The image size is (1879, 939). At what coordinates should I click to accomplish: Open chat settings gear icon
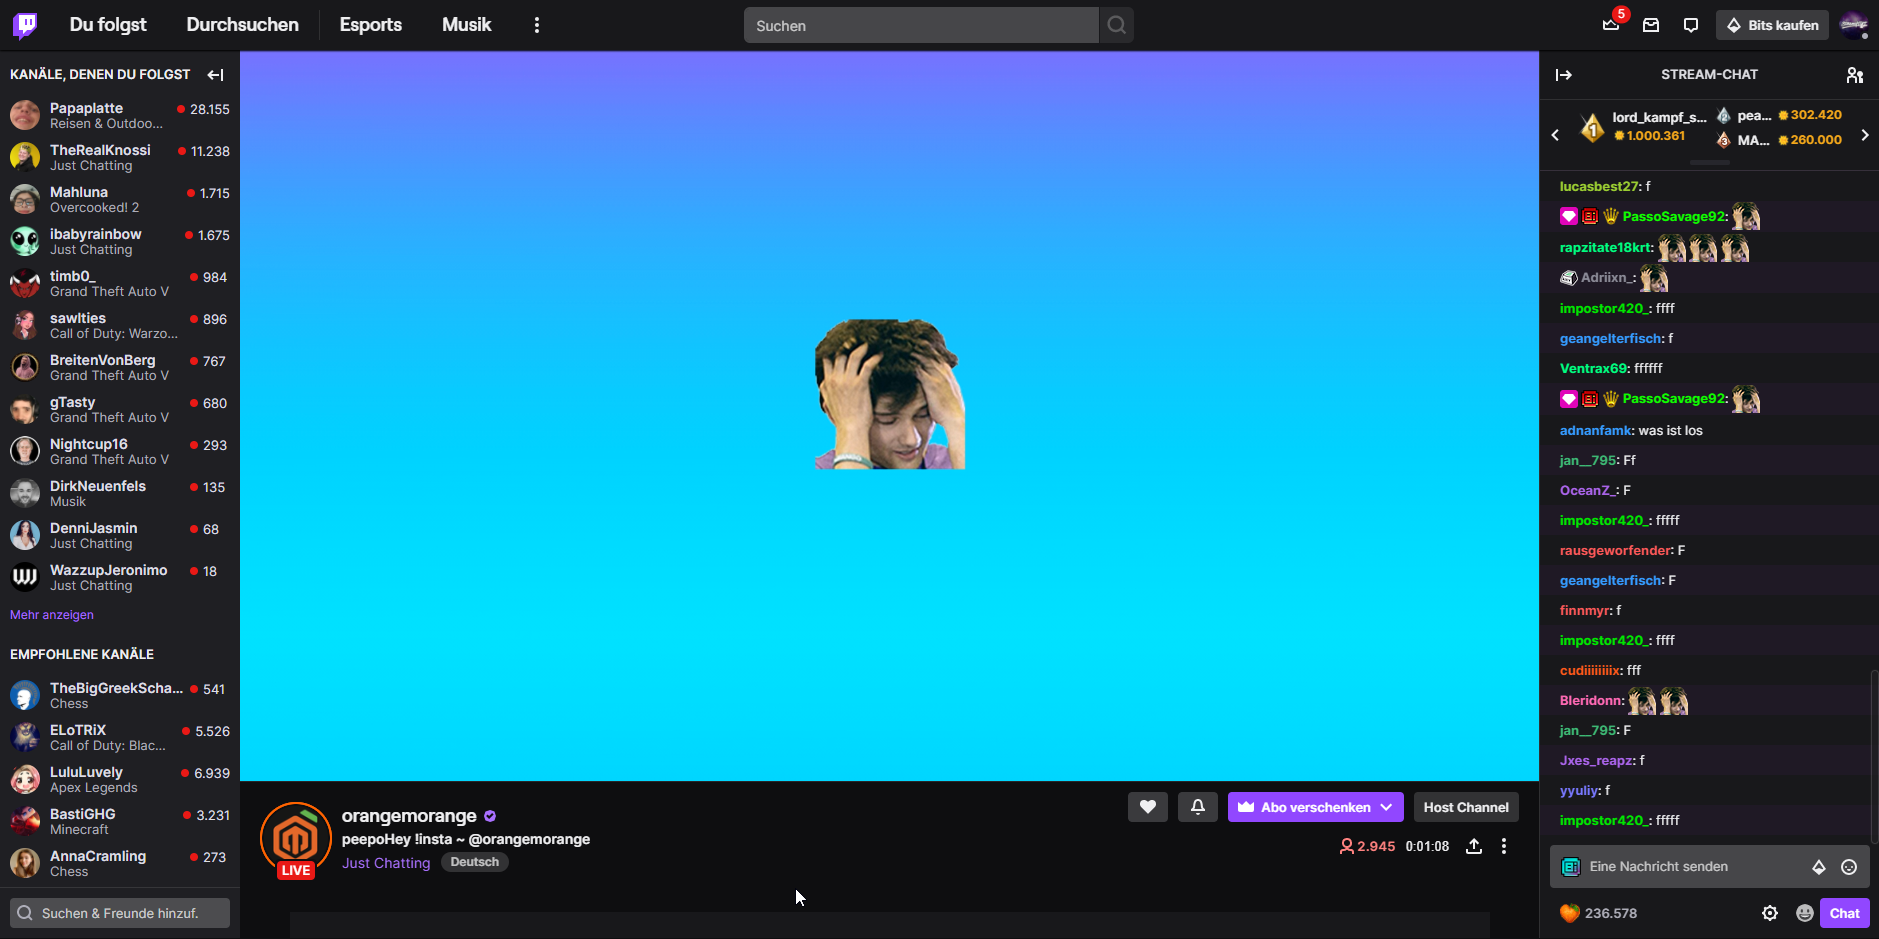[x=1769, y=913]
